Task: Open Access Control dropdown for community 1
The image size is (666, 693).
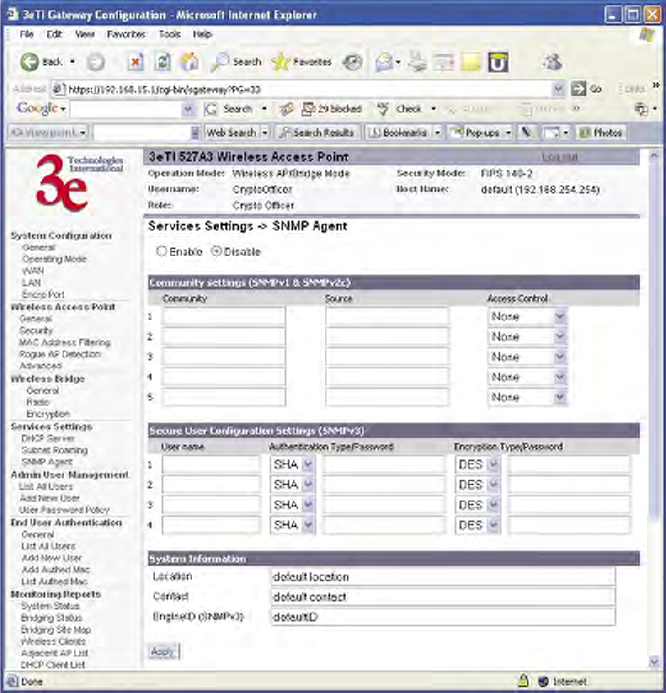Action: pos(559,316)
